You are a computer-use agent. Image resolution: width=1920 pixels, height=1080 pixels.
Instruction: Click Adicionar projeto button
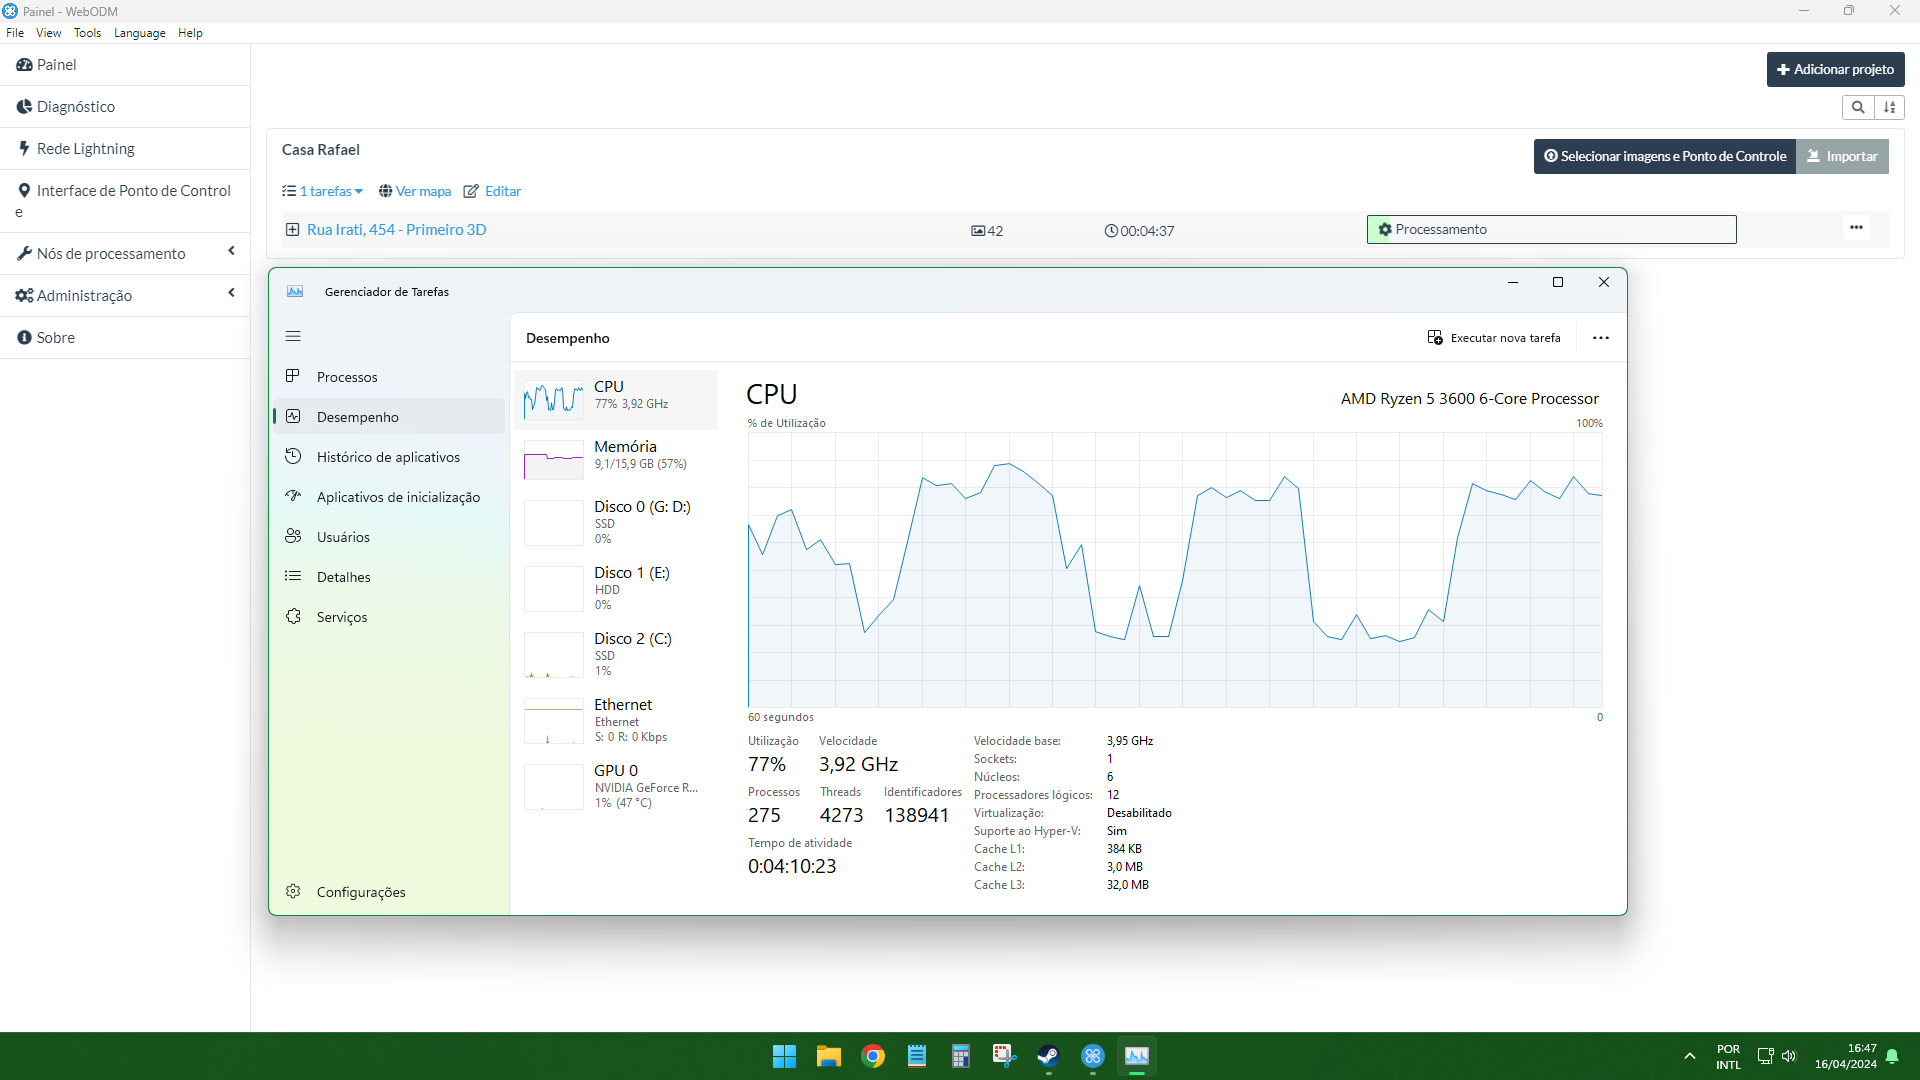pos(1835,69)
